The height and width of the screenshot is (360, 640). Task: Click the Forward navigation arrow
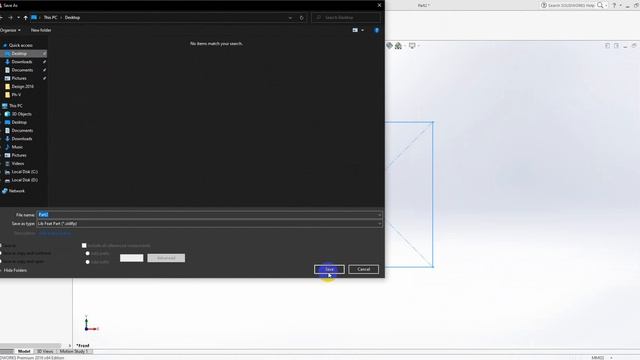click(10, 18)
